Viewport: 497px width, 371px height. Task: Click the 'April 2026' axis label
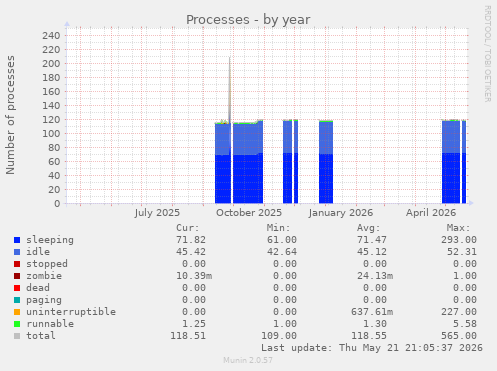coord(431,213)
